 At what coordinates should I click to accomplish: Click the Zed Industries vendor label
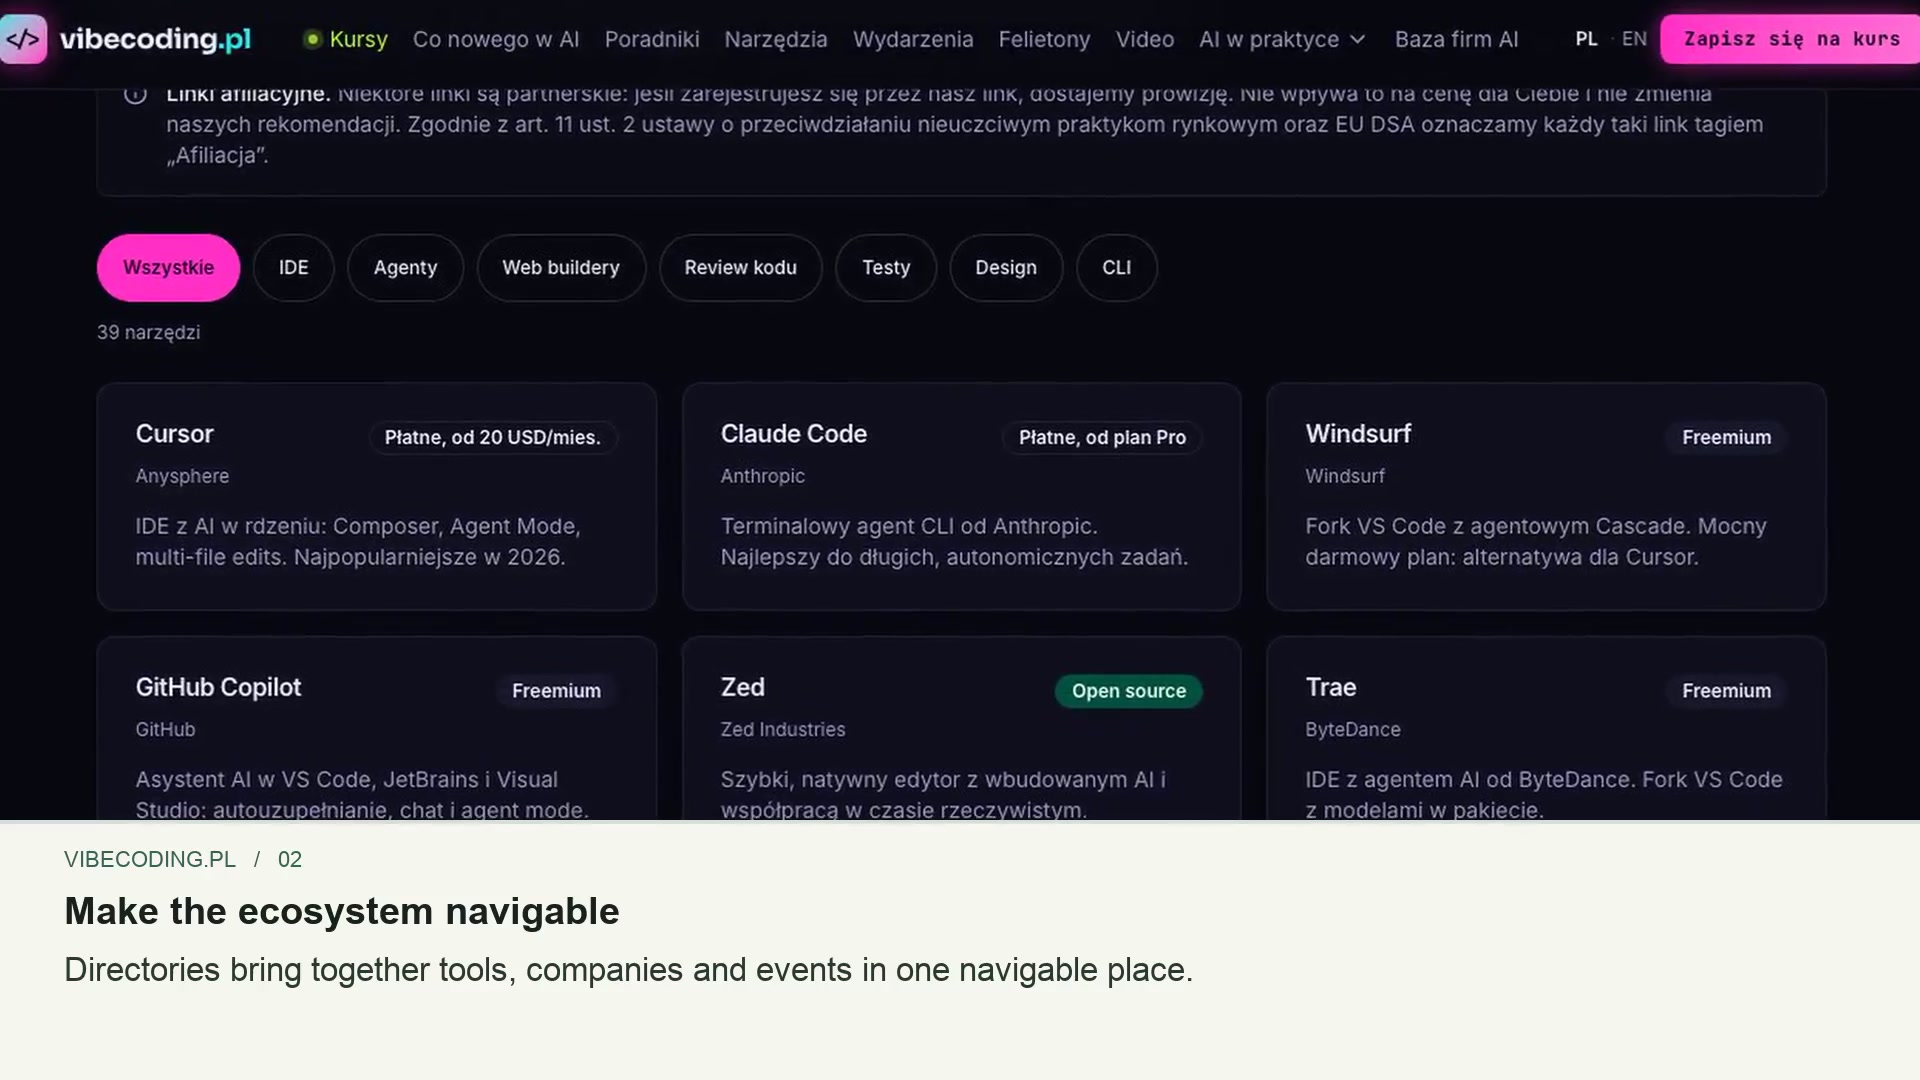click(782, 730)
